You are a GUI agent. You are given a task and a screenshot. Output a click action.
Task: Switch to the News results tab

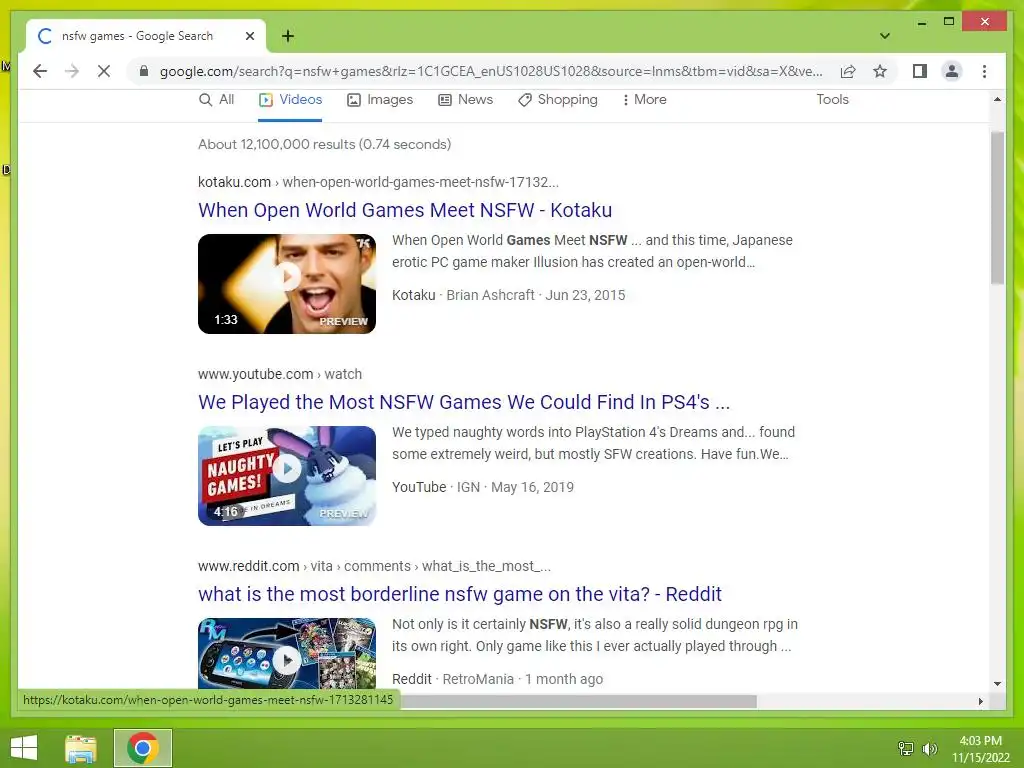pos(466,99)
